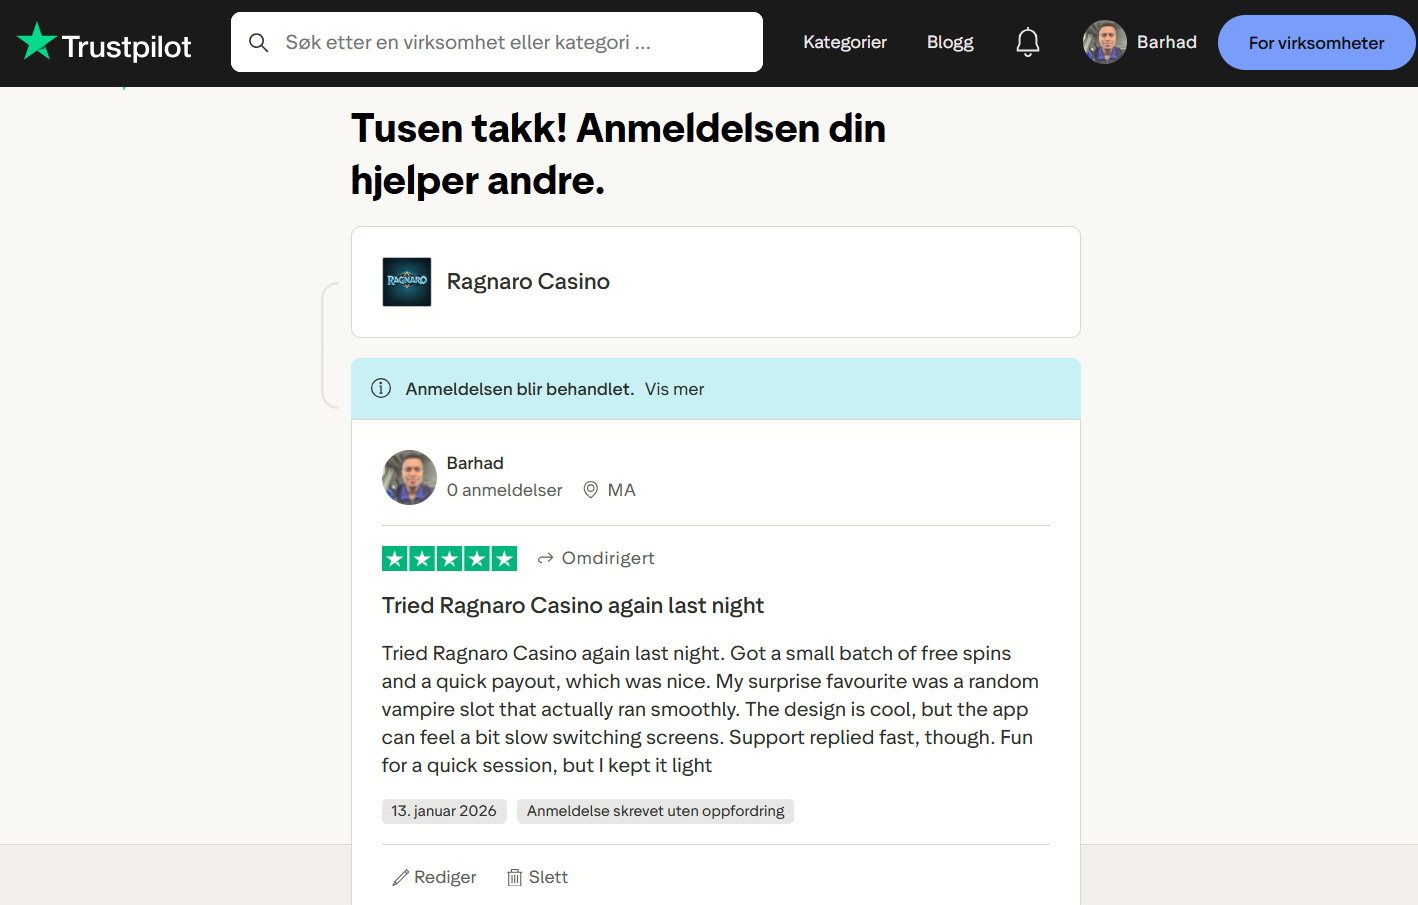Screen dimensions: 1418x905
Task: Open the notifications bell
Action: tap(1028, 42)
